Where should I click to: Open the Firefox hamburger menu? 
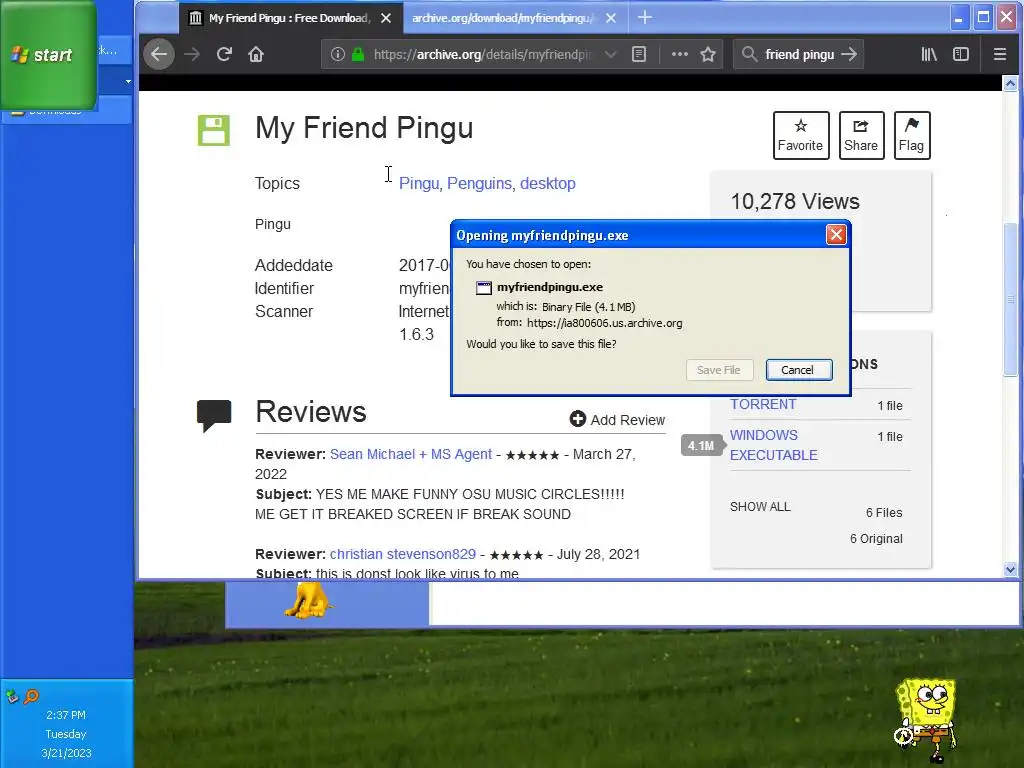click(1000, 54)
